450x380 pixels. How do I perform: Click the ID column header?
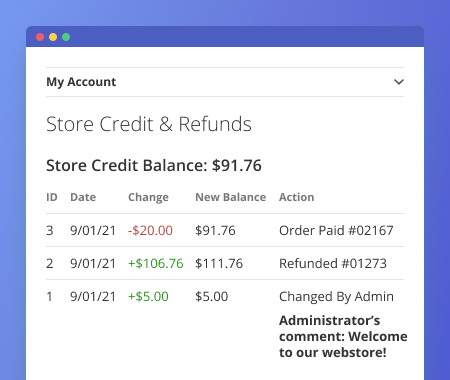tap(52, 197)
